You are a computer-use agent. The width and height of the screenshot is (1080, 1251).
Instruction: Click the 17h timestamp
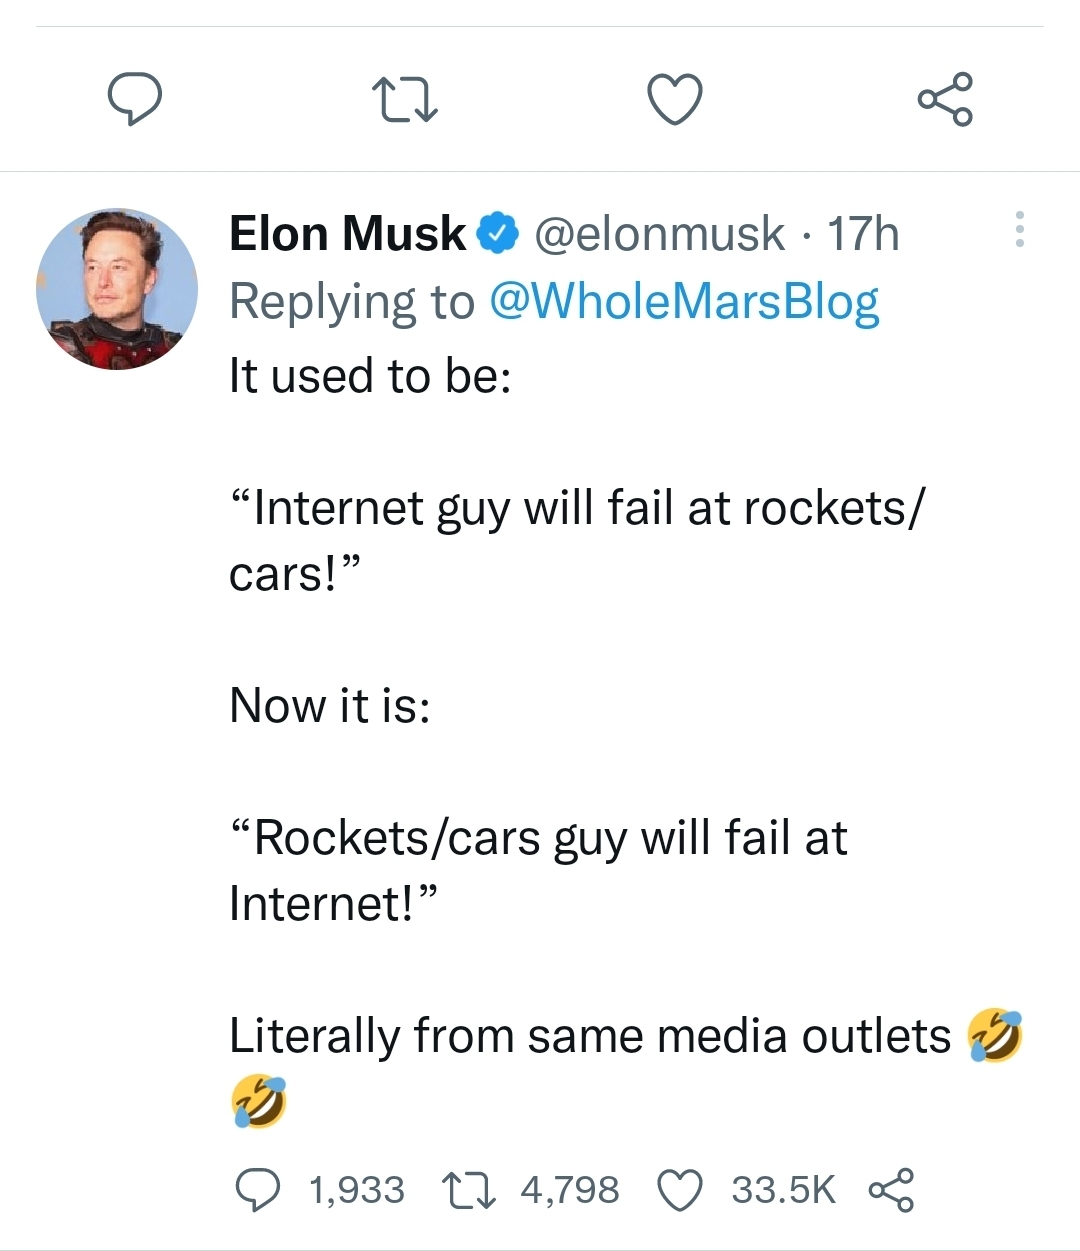863,234
